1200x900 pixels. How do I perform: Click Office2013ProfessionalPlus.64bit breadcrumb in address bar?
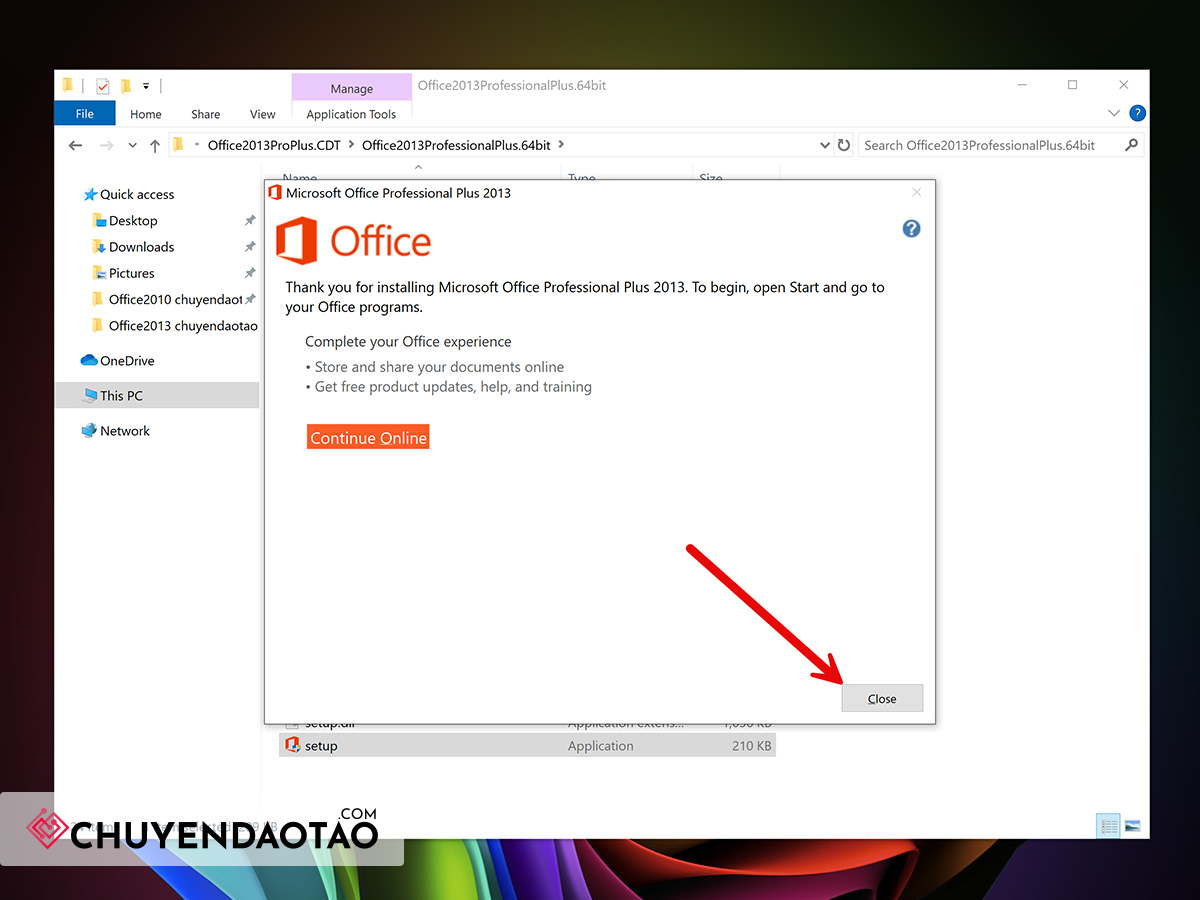[x=456, y=145]
